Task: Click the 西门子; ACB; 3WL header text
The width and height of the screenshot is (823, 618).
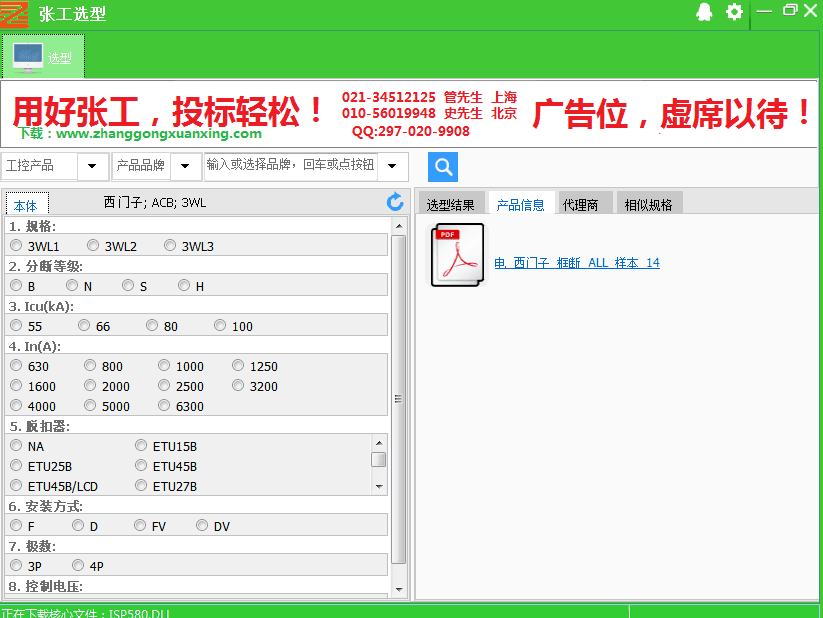Action: [155, 203]
